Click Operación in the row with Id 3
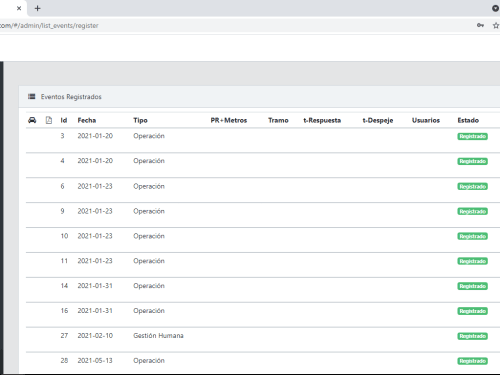 pos(149,136)
